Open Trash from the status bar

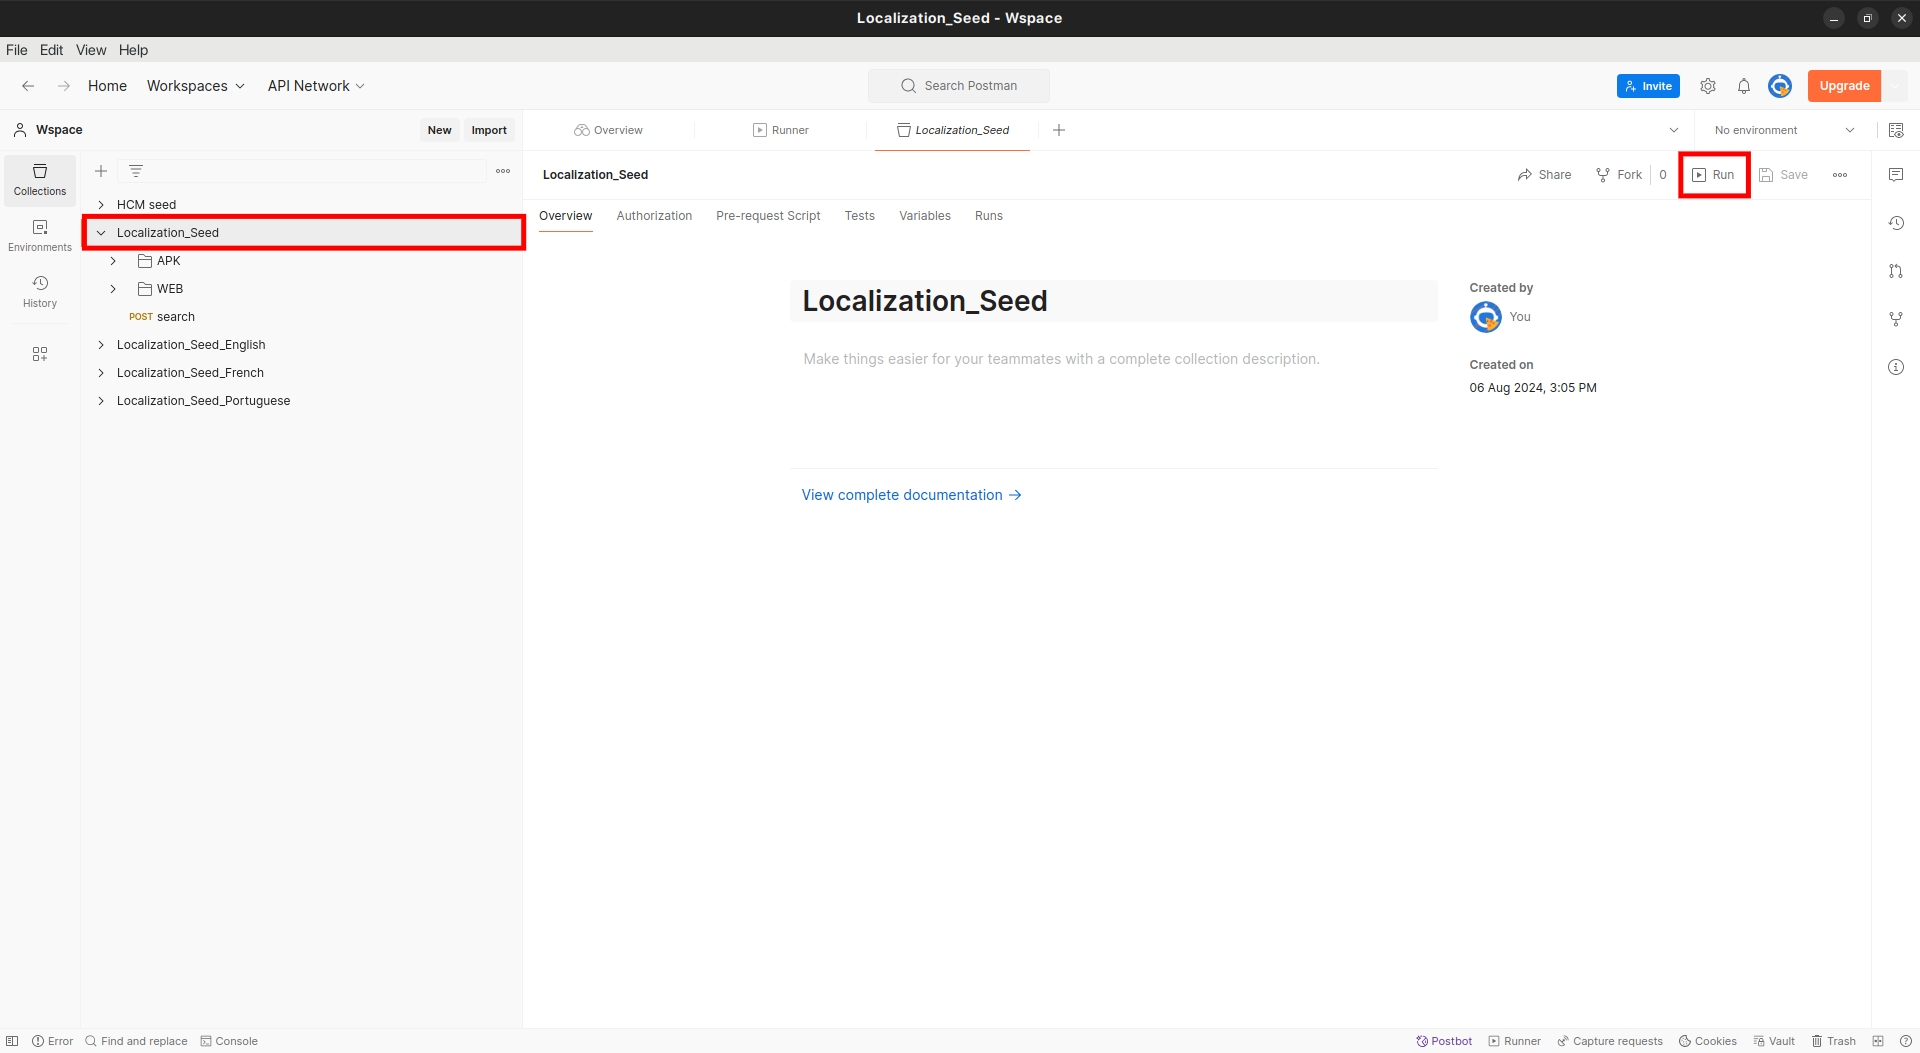pyautogui.click(x=1833, y=1041)
